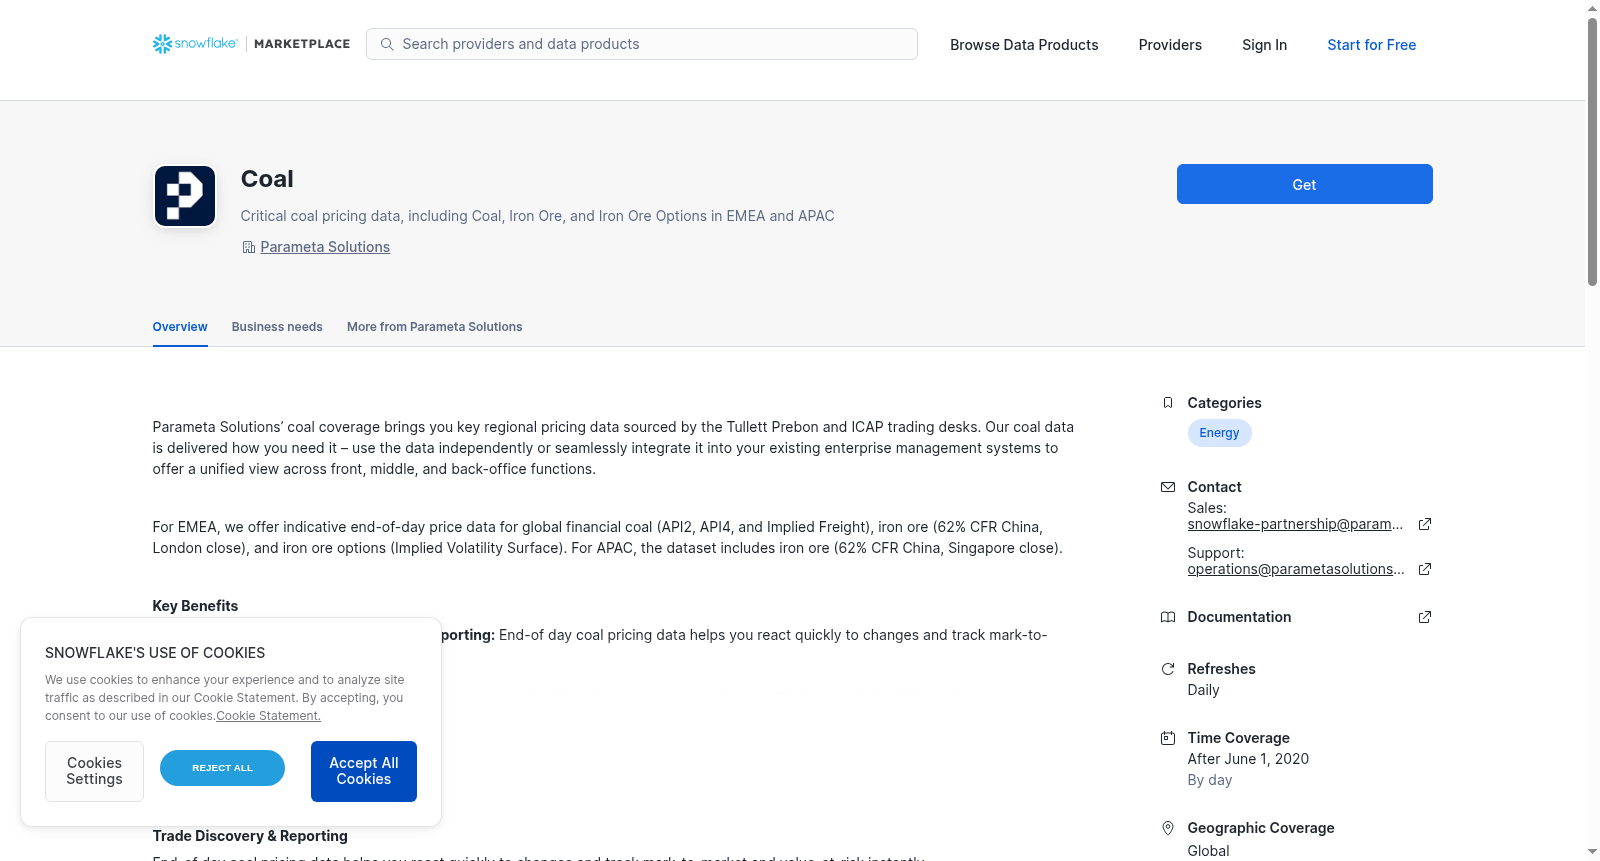This screenshot has width=1600, height=861.
Task: Click the Coal product title
Action: (267, 179)
